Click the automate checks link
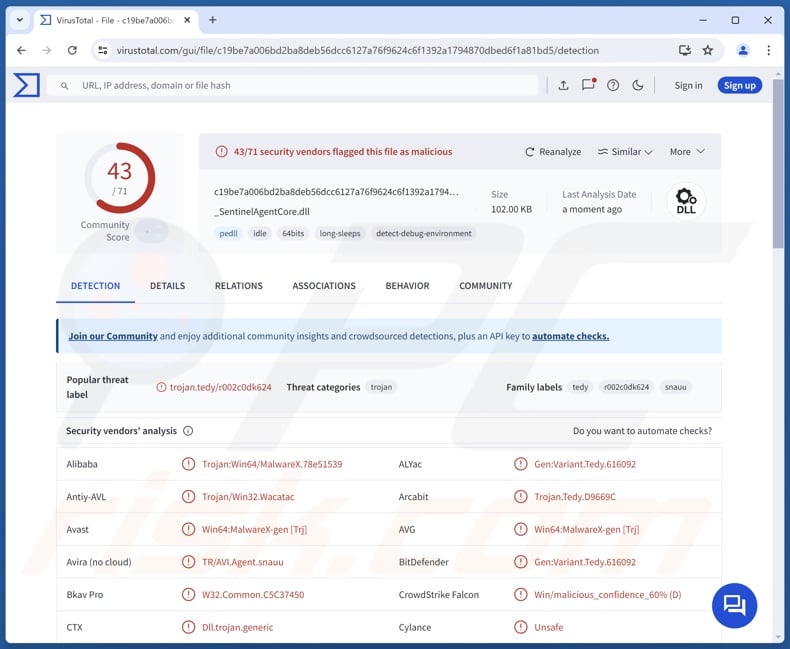790x649 pixels. [570, 336]
